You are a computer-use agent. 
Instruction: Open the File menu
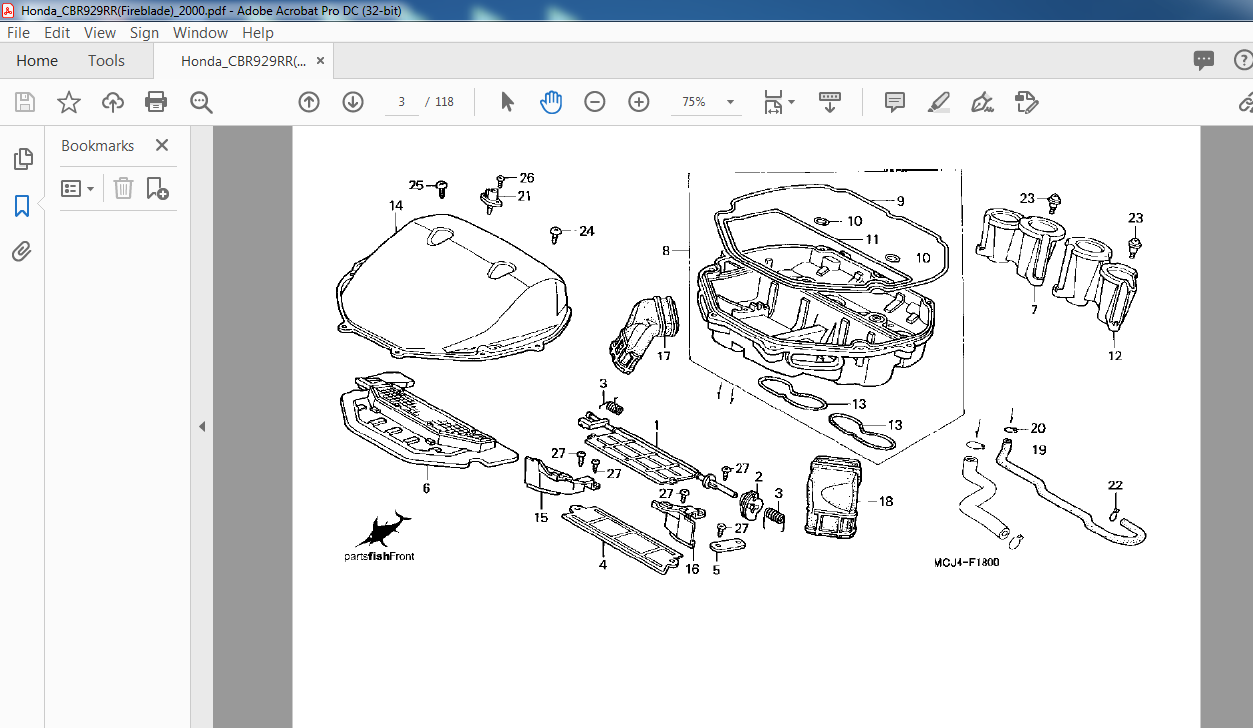click(18, 33)
